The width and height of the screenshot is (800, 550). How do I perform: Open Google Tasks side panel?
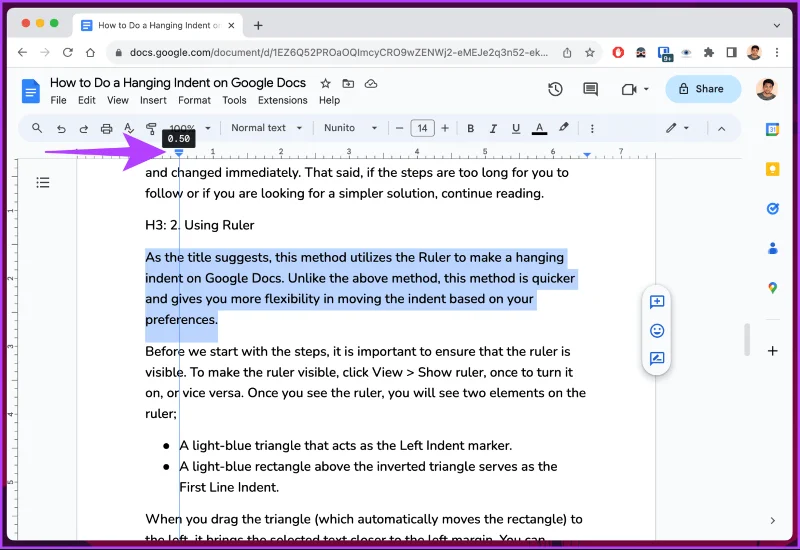pos(772,208)
